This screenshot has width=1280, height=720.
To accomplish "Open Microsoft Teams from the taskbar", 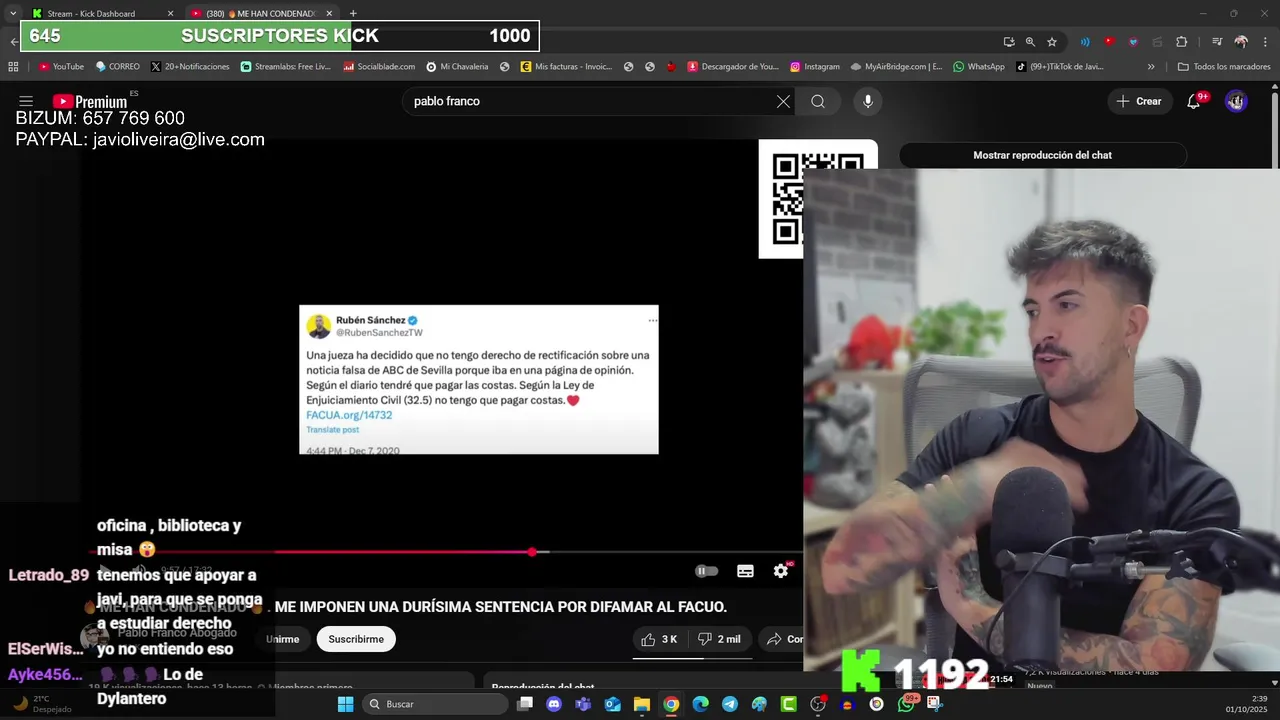I will coord(583,704).
